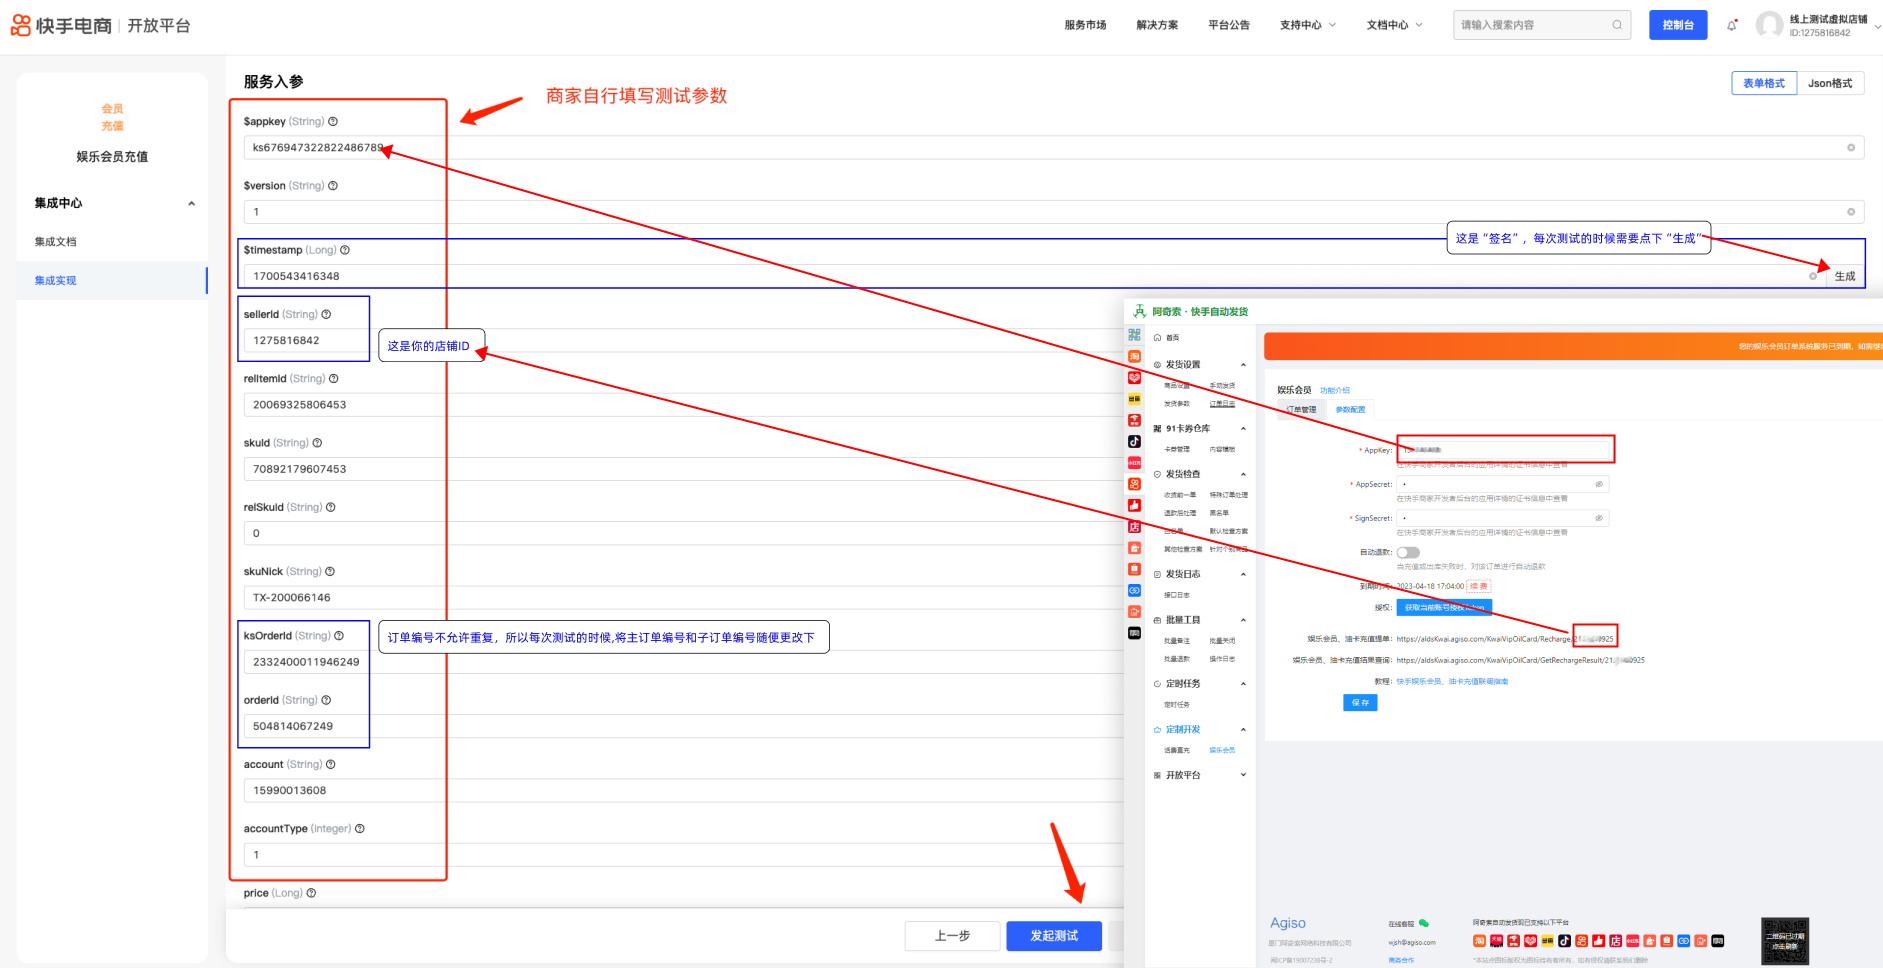Click help icon next to sellerId

coord(326,315)
